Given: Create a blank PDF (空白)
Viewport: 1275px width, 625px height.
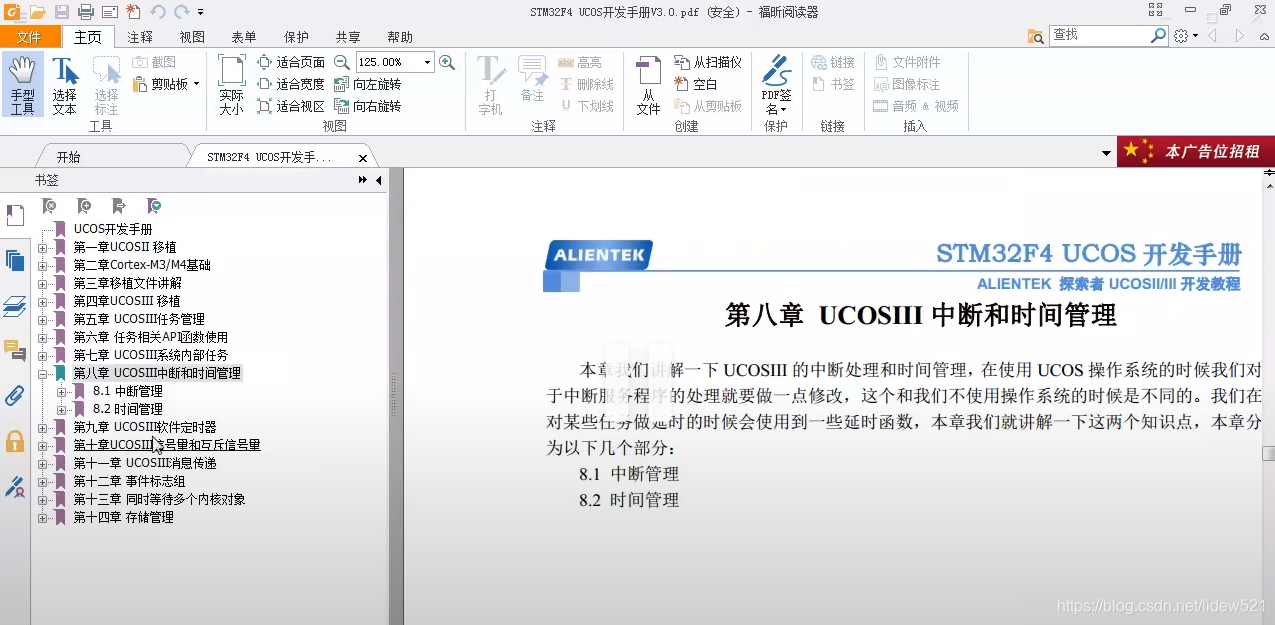Looking at the screenshot, I should (x=696, y=84).
